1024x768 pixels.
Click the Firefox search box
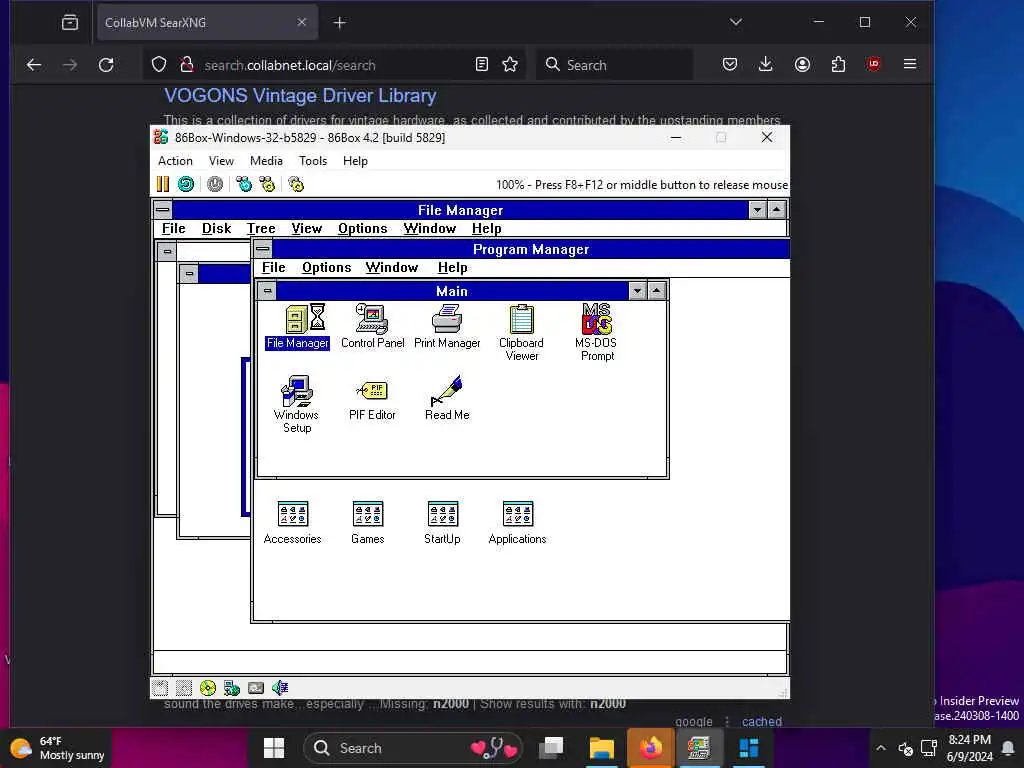(614, 65)
